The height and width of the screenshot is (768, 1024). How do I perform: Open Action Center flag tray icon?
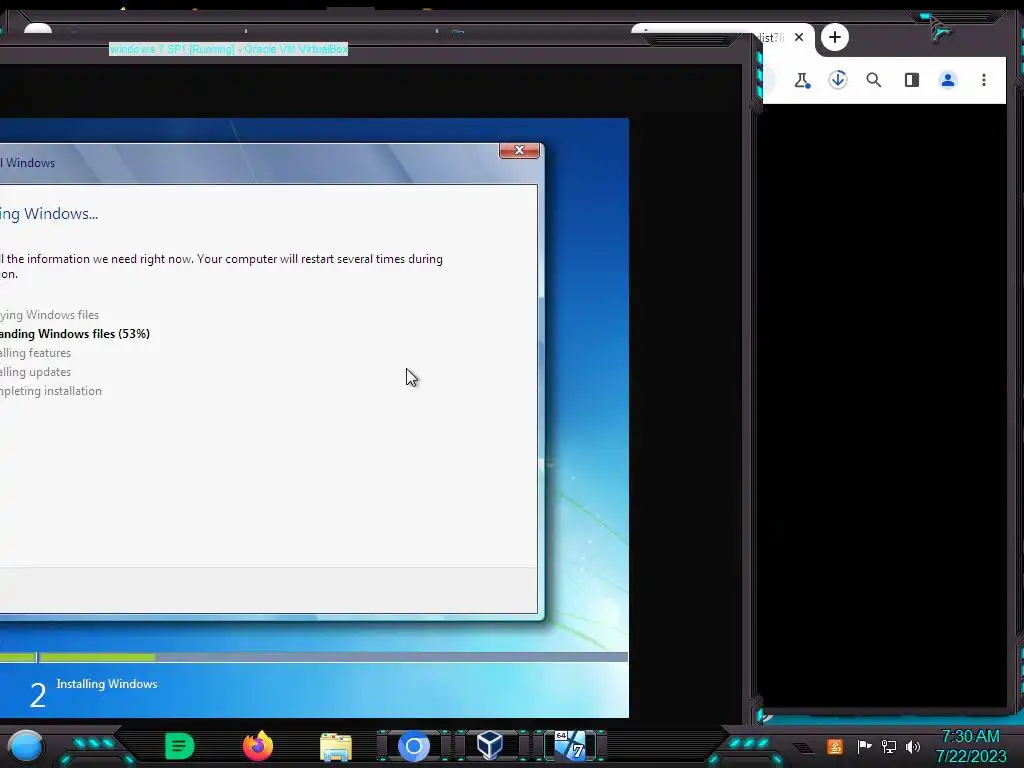tap(864, 746)
